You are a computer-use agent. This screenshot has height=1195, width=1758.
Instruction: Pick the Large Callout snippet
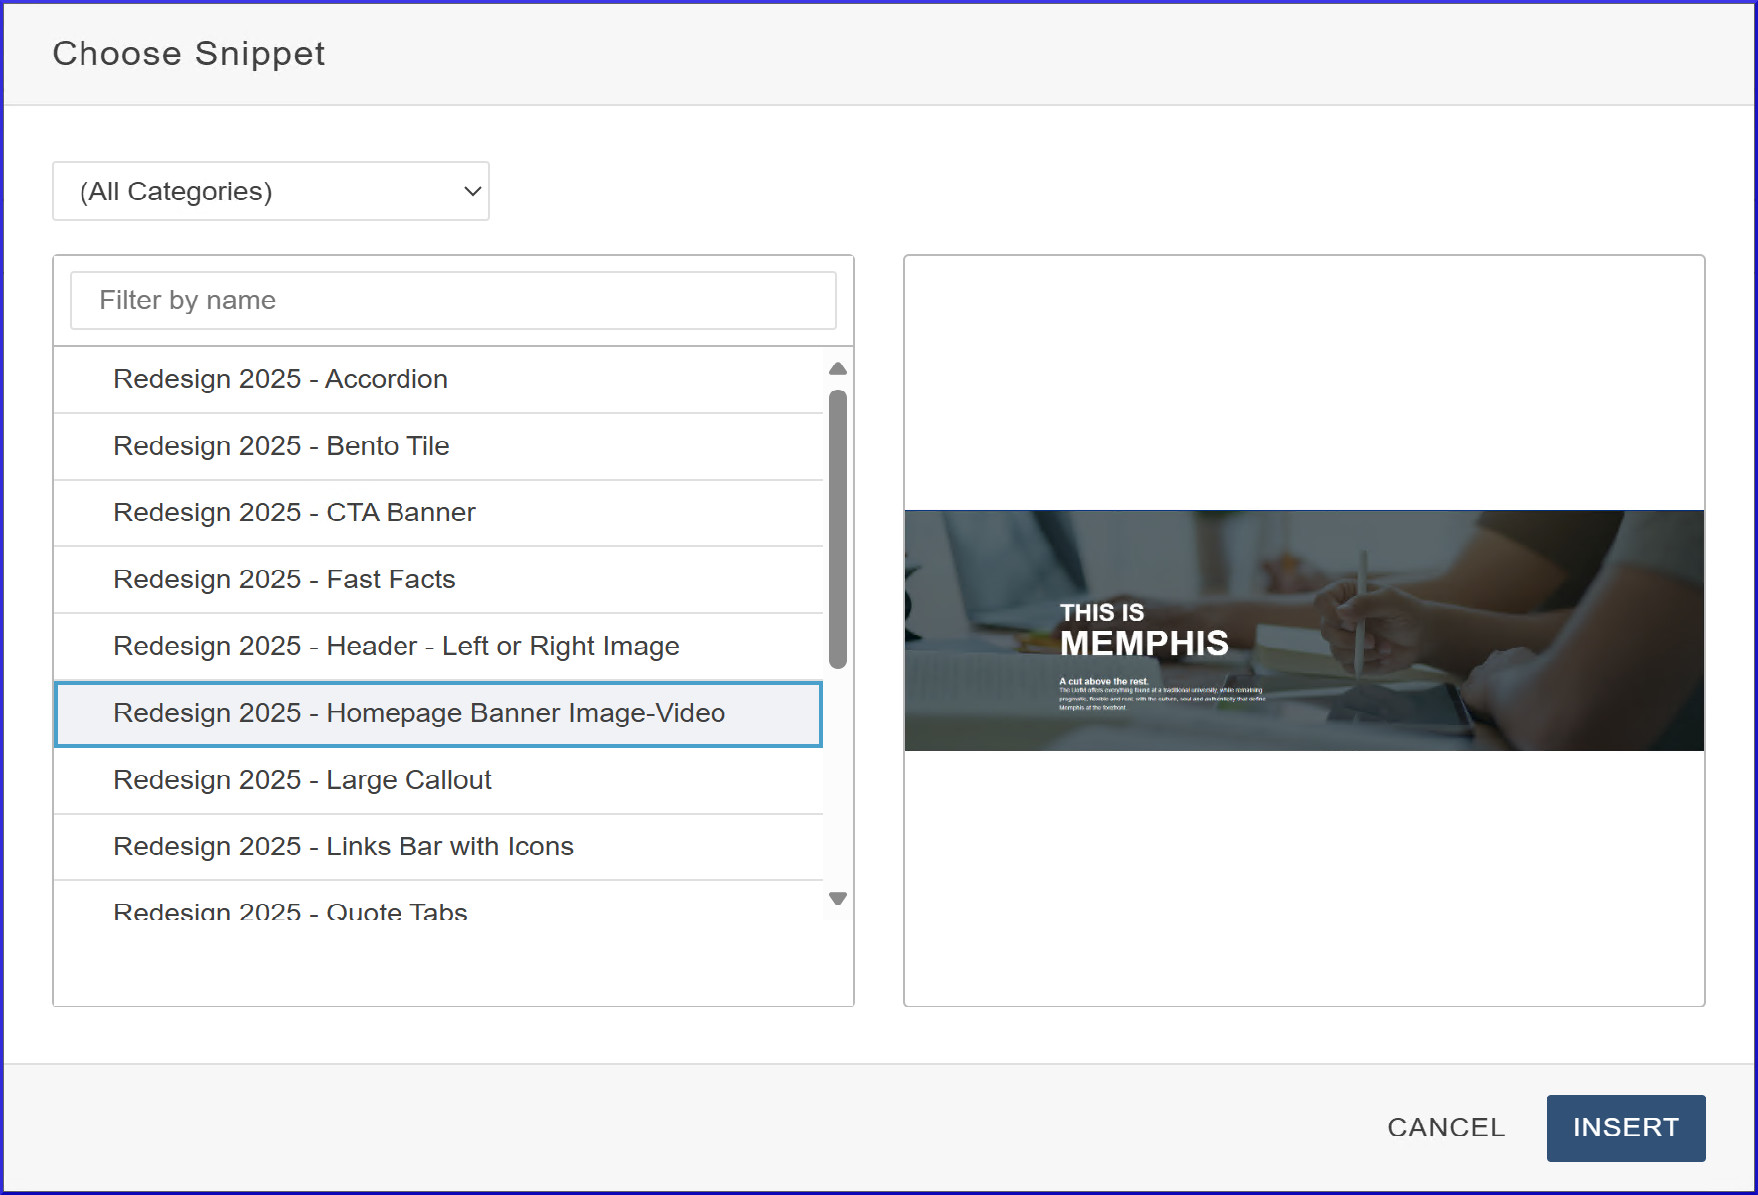(x=302, y=780)
